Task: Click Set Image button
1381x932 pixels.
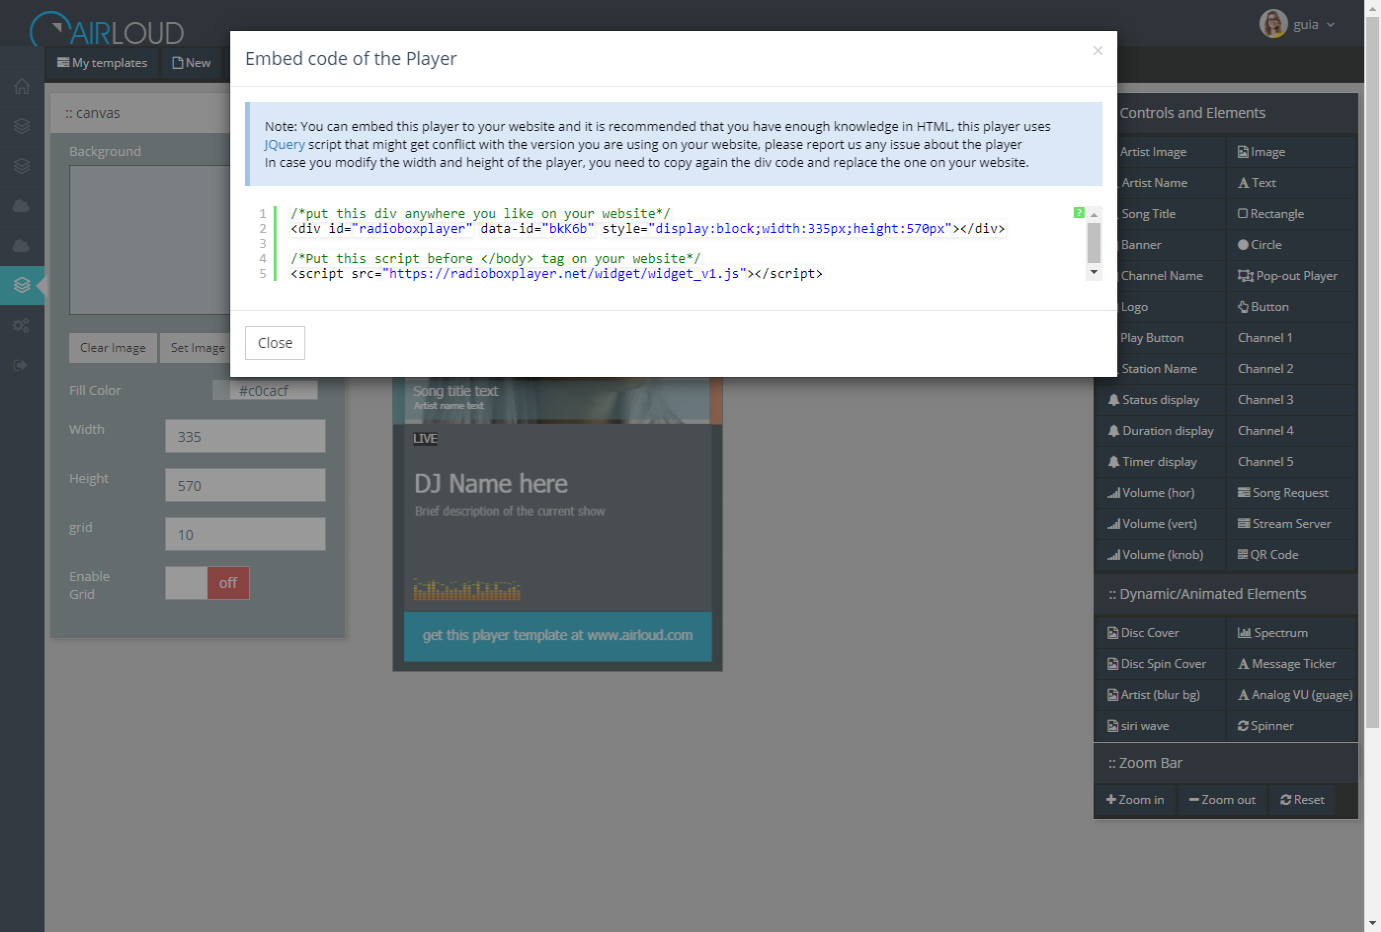Action: click(x=197, y=348)
